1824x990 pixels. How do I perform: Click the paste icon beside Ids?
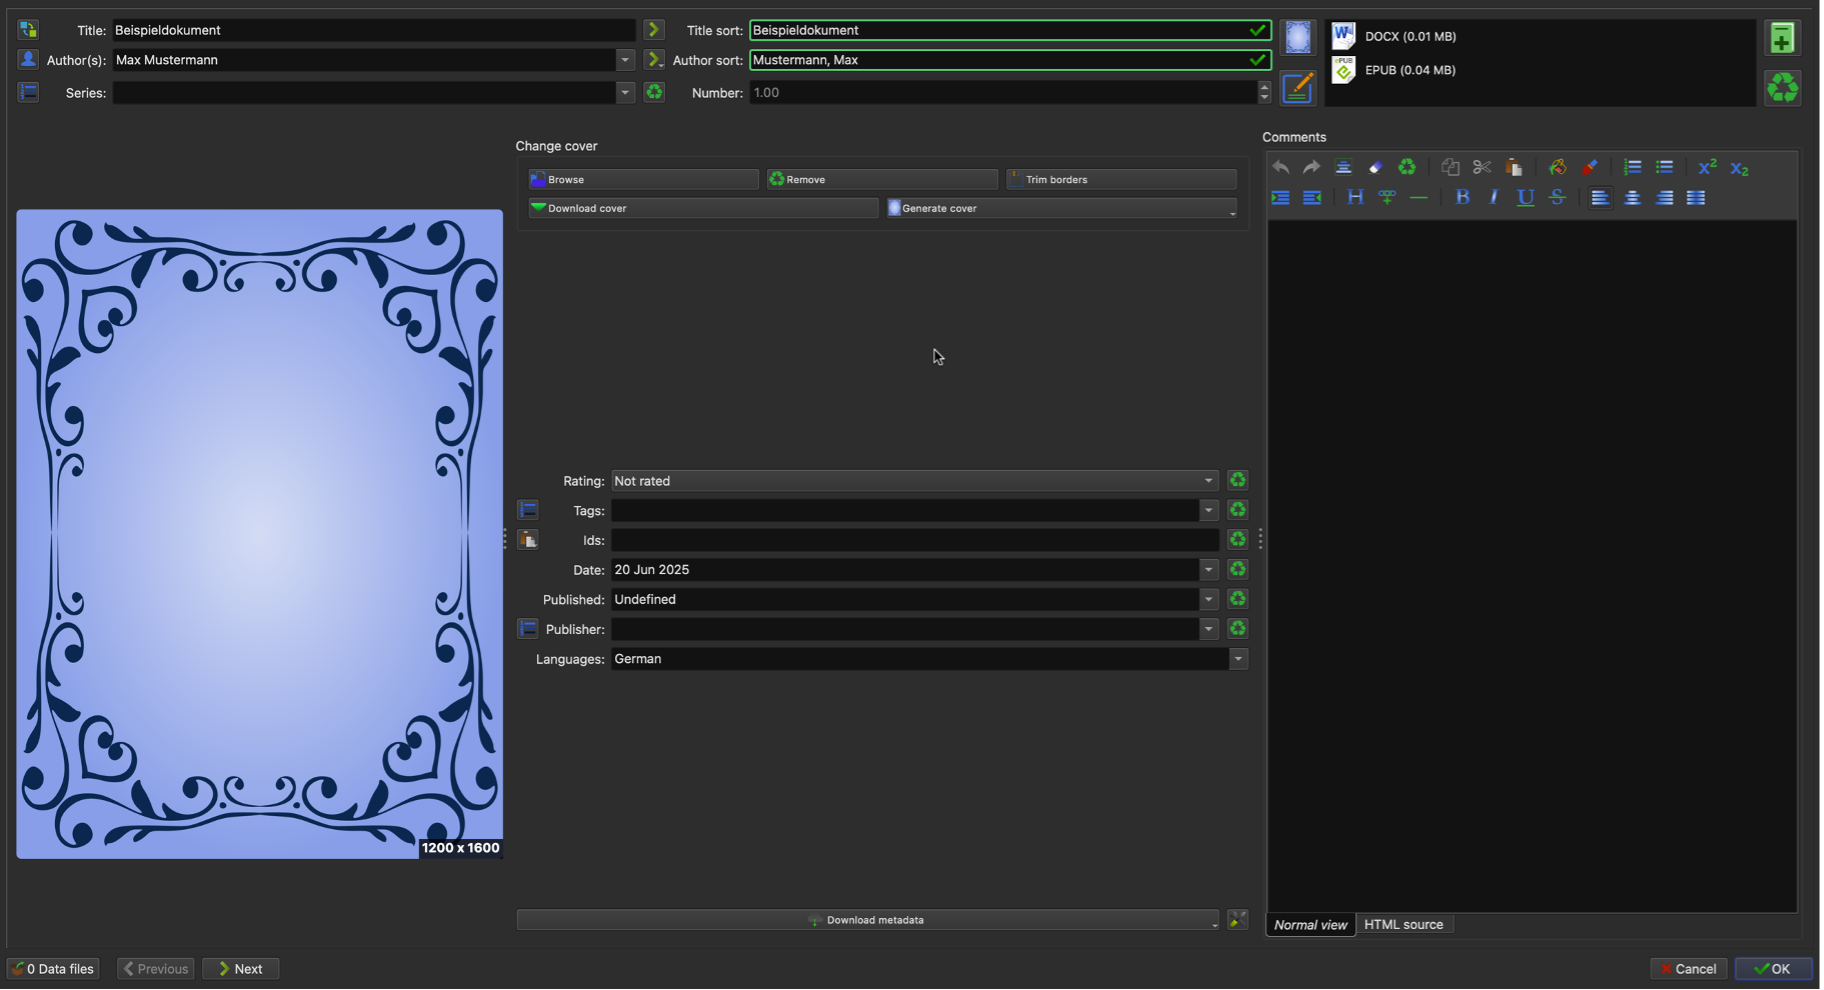(528, 540)
